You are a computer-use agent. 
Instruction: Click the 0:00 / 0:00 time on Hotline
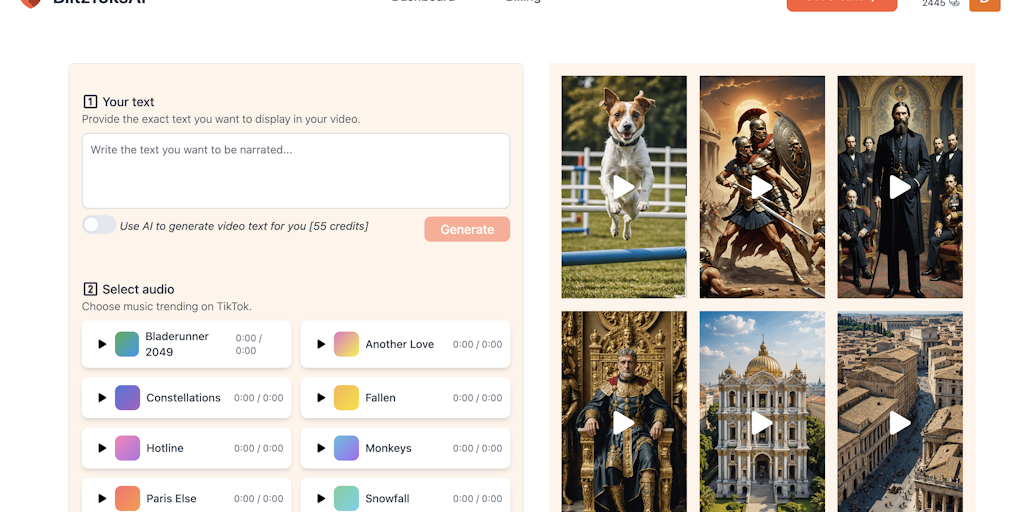click(259, 448)
